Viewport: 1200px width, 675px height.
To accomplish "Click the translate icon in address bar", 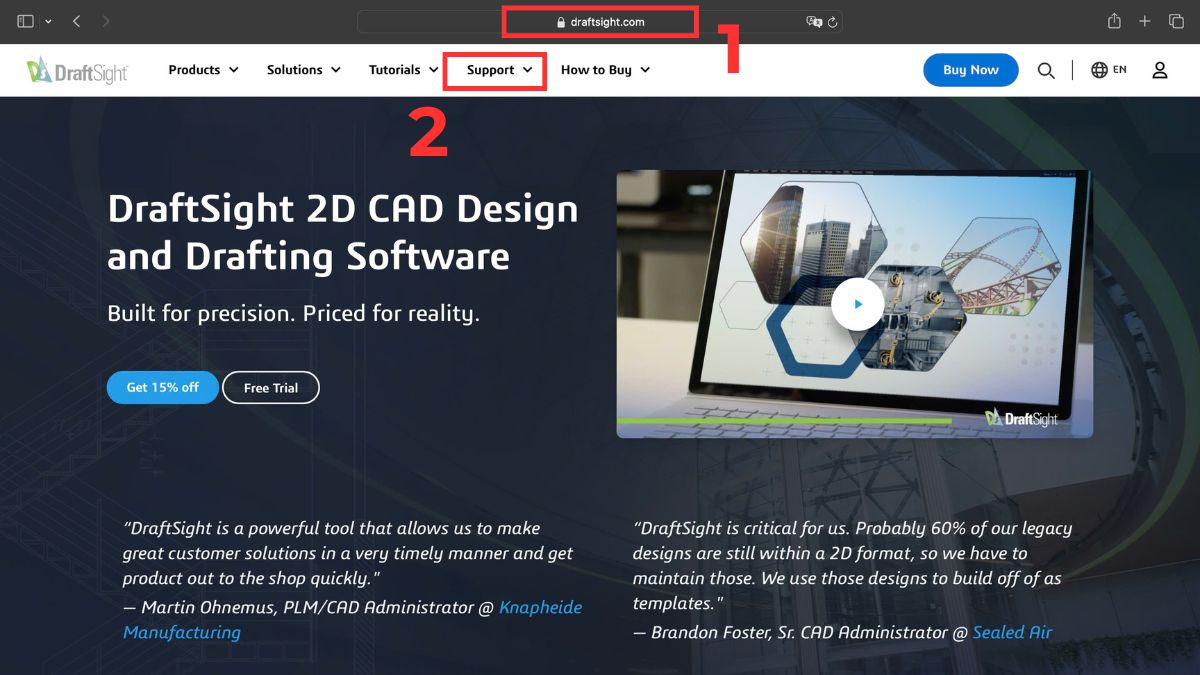I will click(814, 21).
